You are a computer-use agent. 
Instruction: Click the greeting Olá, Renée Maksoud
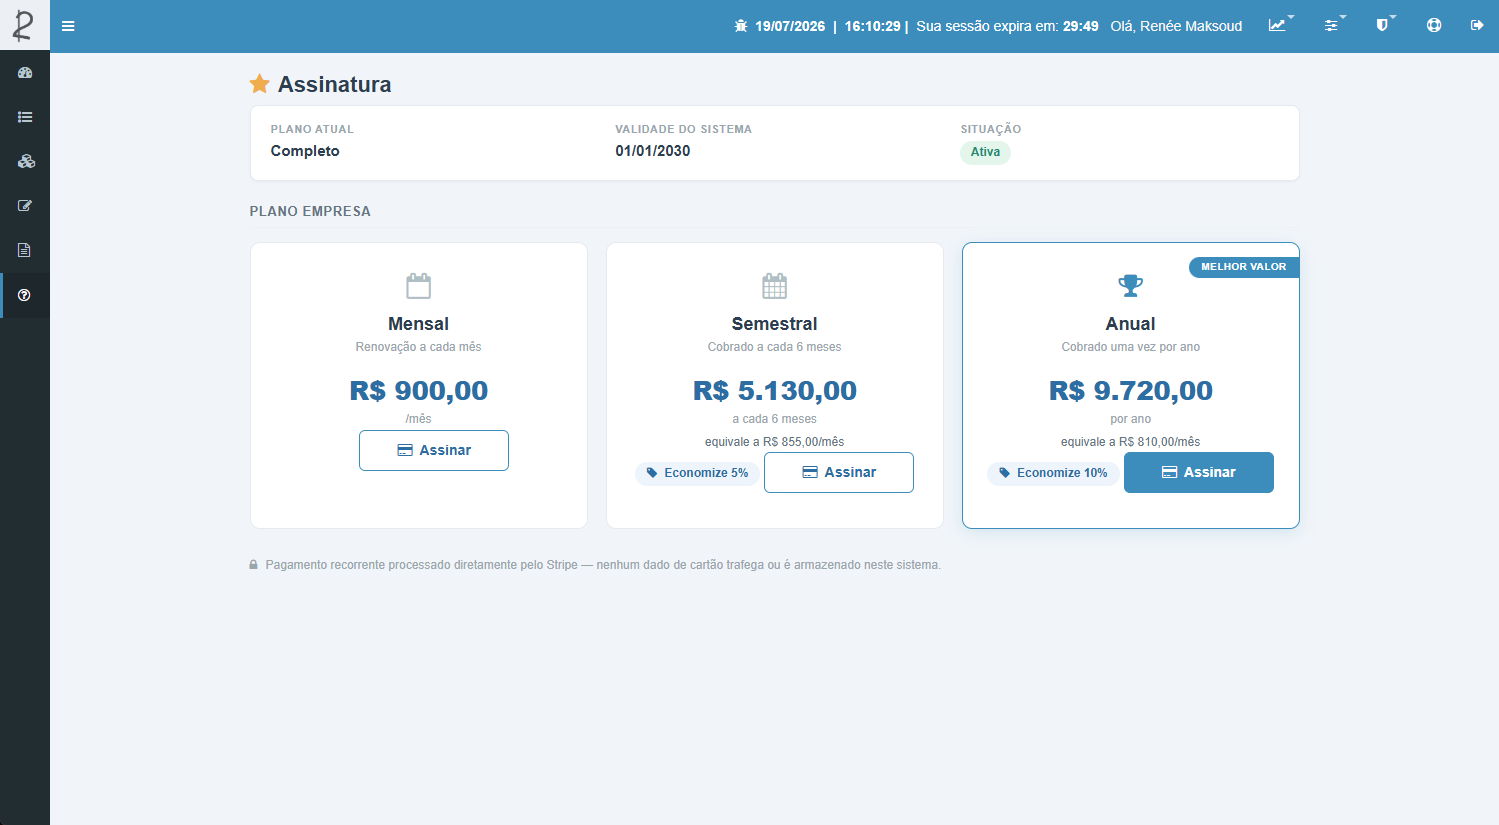tap(1176, 26)
